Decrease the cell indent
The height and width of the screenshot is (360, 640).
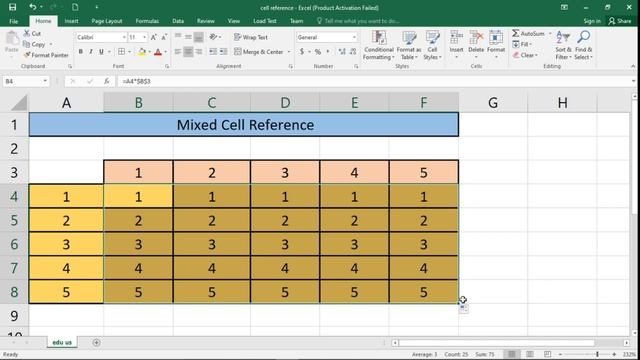pos(213,52)
